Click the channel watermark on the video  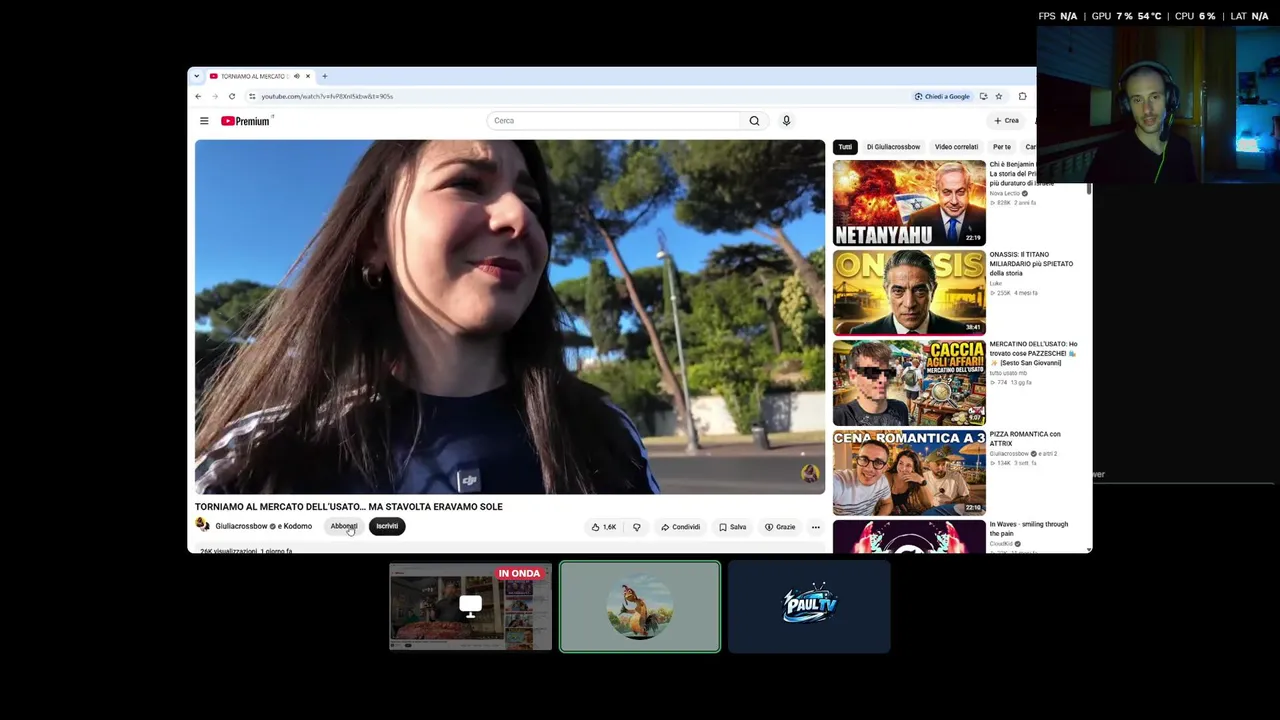click(x=809, y=473)
